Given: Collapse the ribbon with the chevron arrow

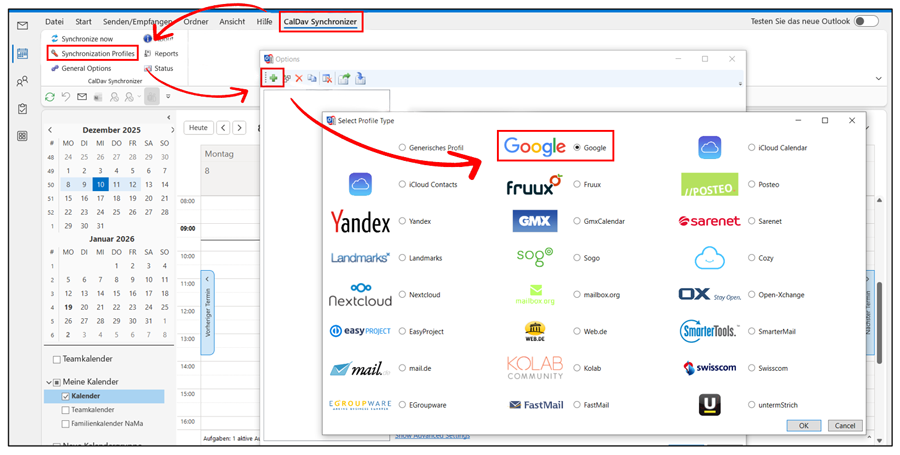Looking at the screenshot, I should pyautogui.click(x=878, y=78).
